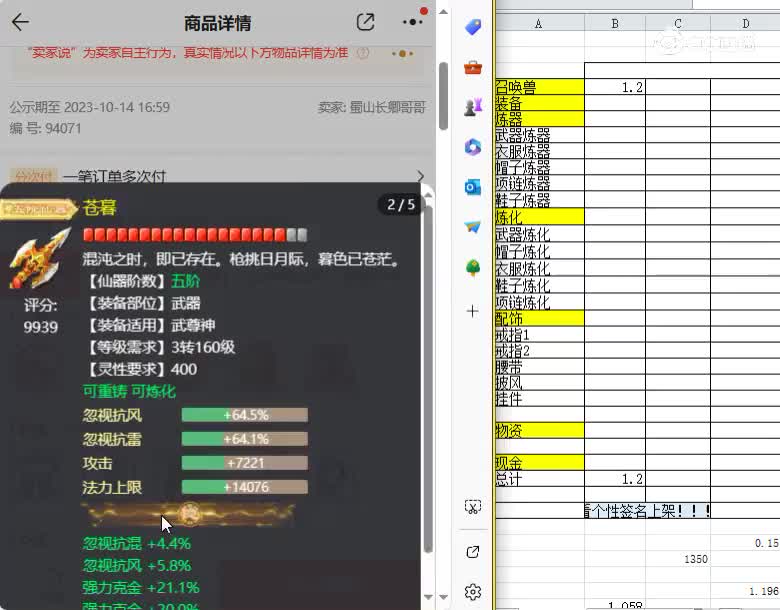This screenshot has width=780, height=610.
Task: Select column C header in spreadsheet
Action: point(678,23)
